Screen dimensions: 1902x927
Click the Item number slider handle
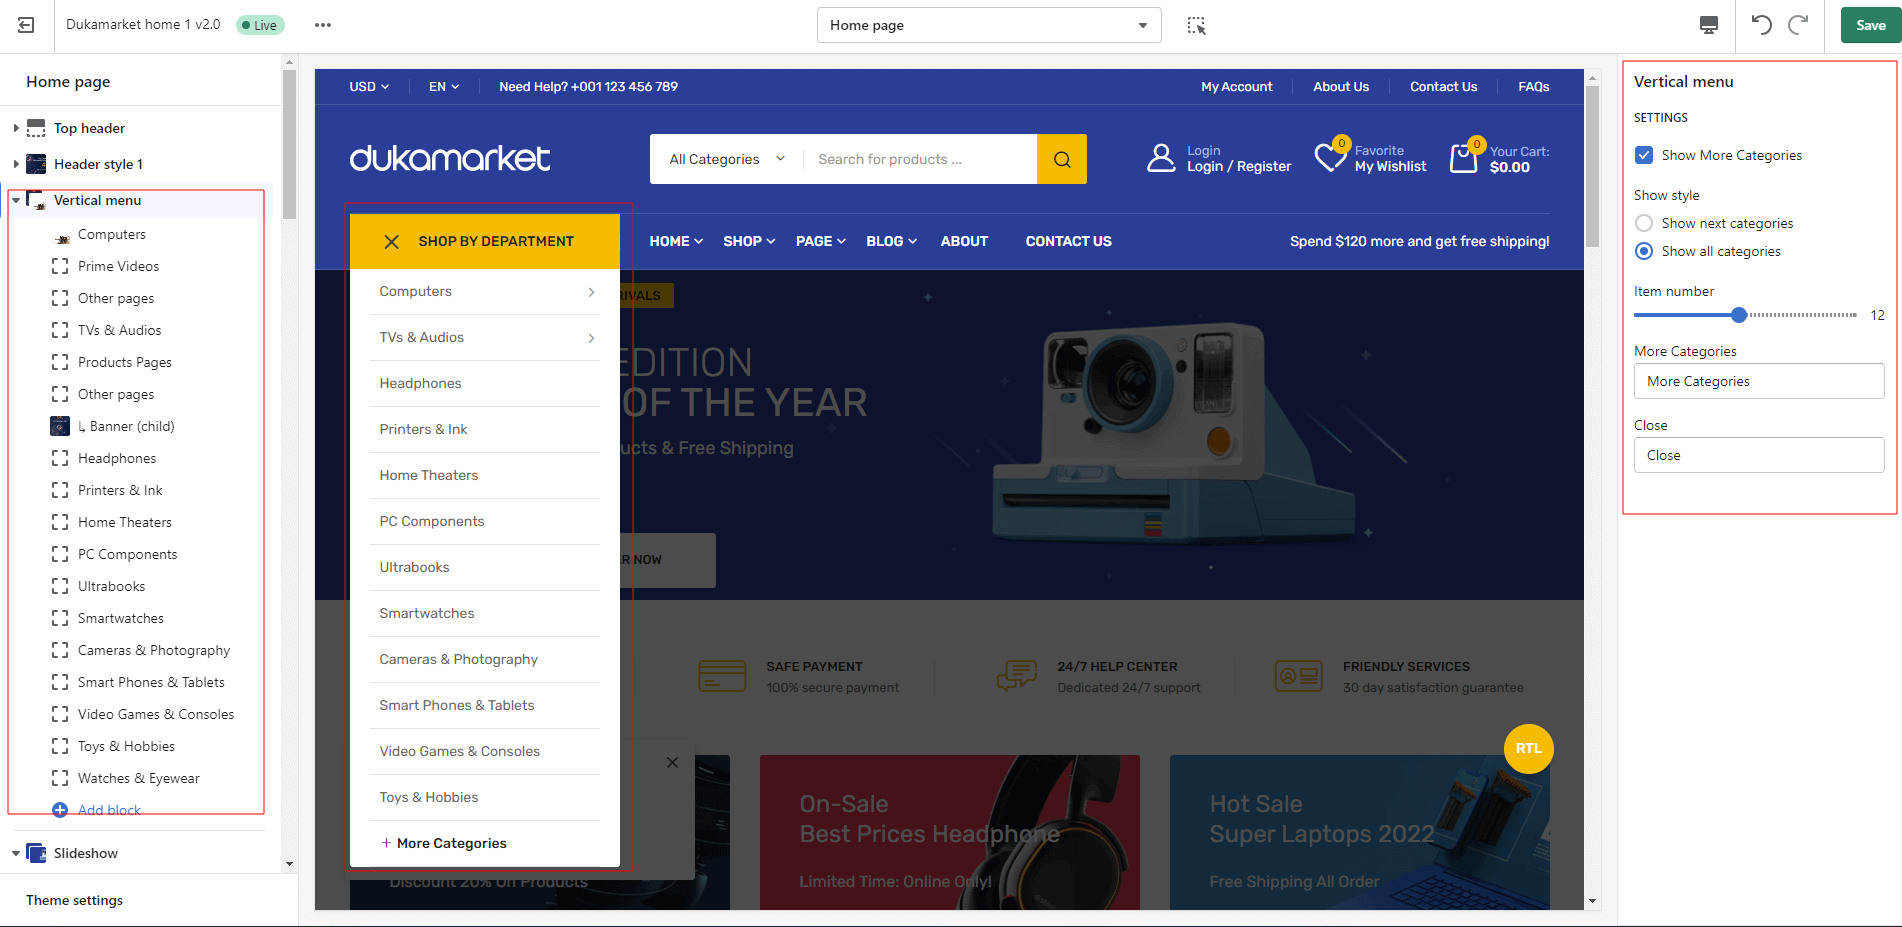pos(1739,315)
